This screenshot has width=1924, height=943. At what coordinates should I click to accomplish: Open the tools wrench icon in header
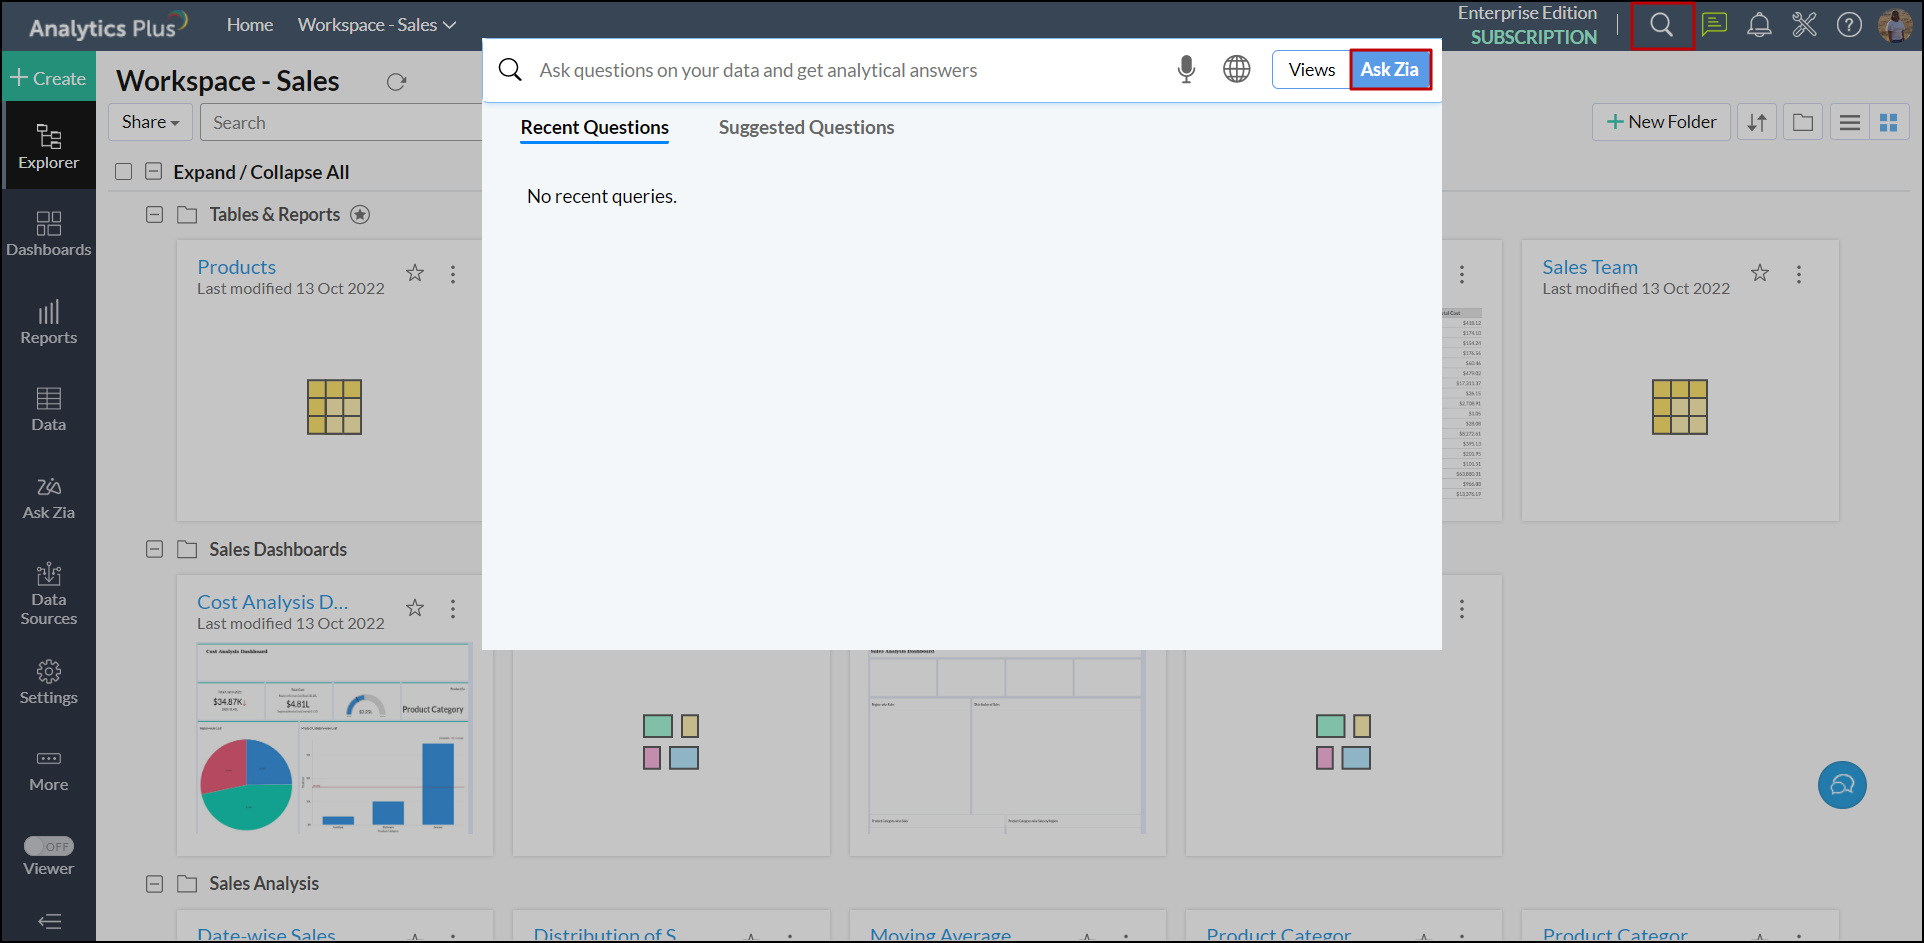tap(1804, 24)
